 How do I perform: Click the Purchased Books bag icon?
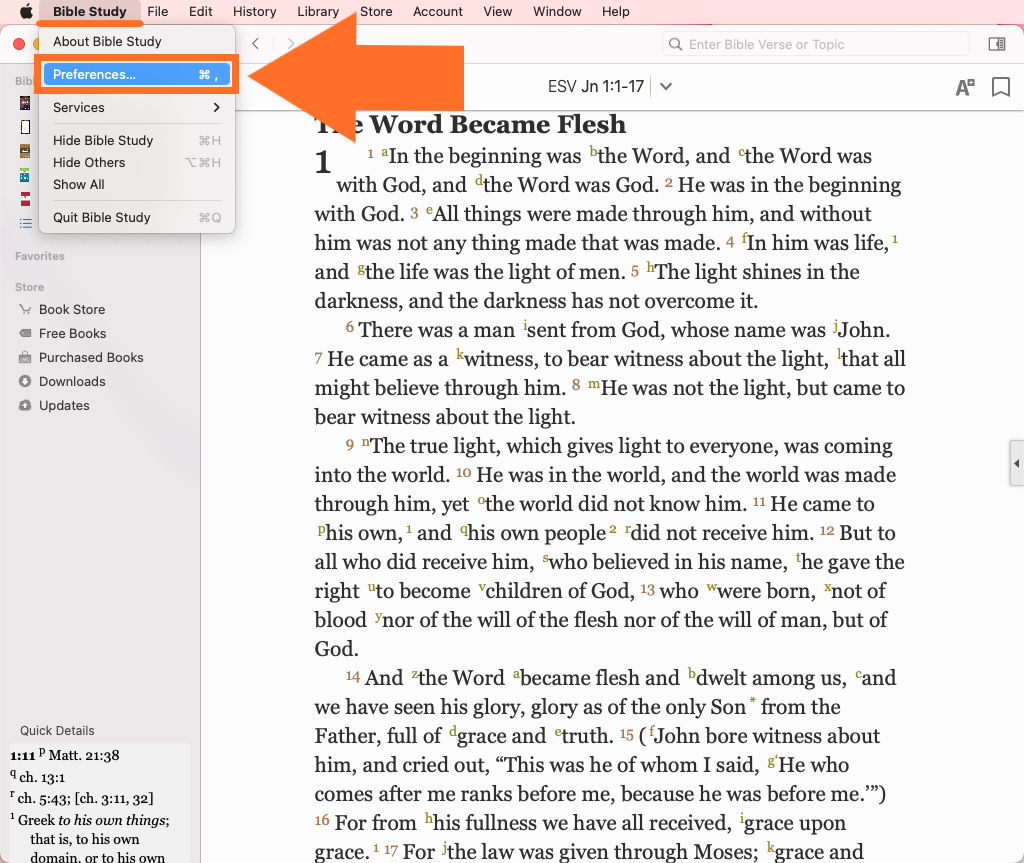click(25, 358)
